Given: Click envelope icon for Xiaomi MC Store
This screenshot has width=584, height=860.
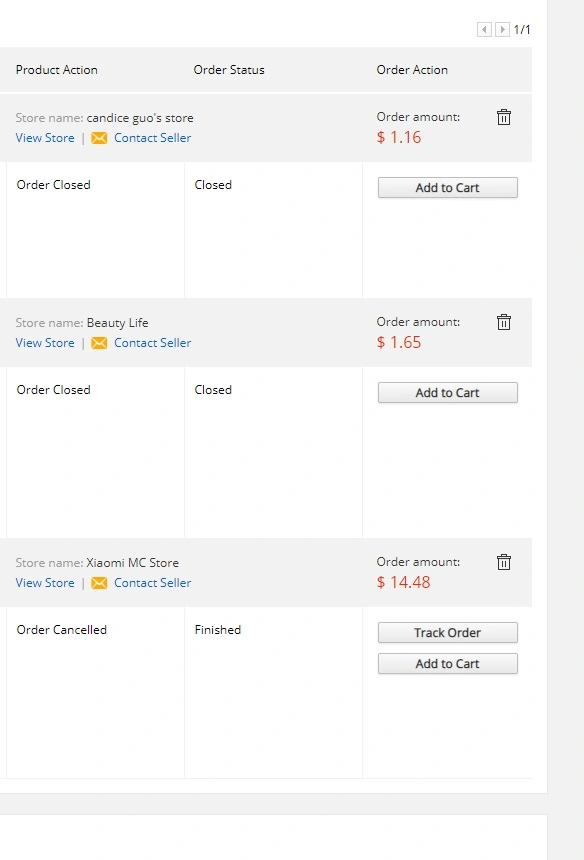Looking at the screenshot, I should point(99,582).
